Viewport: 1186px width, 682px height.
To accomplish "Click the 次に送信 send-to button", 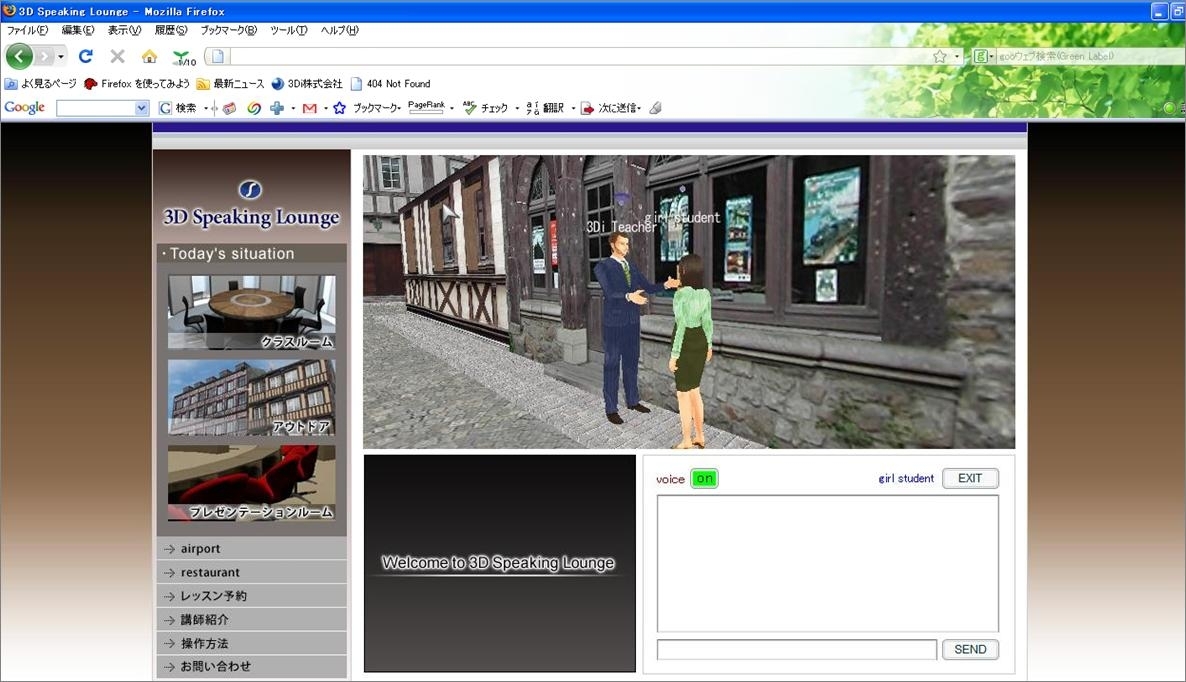I will (x=610, y=108).
